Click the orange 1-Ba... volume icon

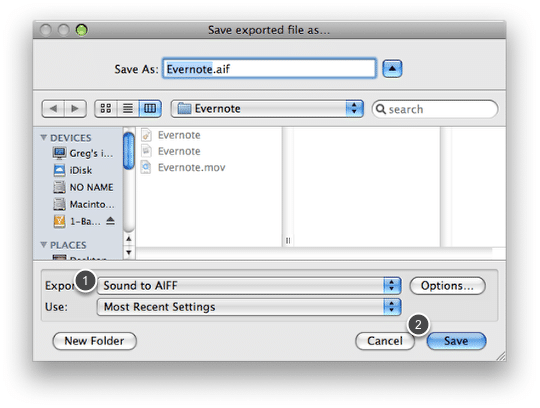click(59, 221)
